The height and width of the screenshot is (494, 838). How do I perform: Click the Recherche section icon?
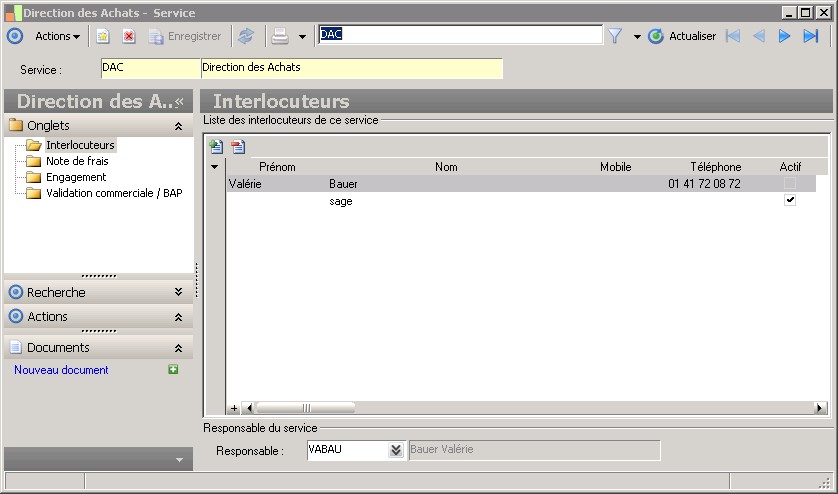tap(16, 292)
